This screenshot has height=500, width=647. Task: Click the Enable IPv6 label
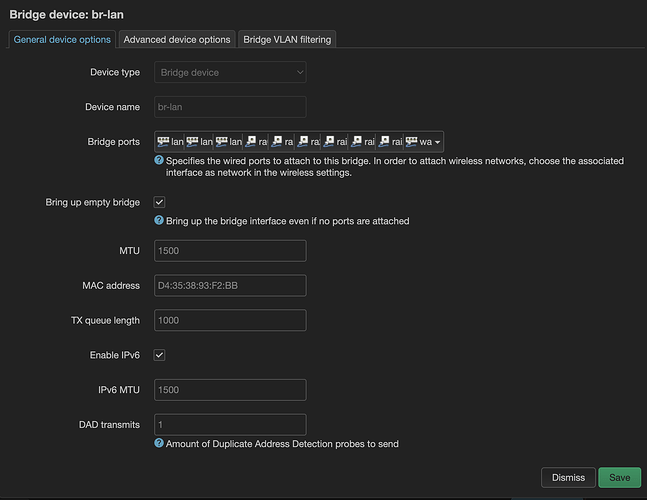pyautogui.click(x=115, y=355)
